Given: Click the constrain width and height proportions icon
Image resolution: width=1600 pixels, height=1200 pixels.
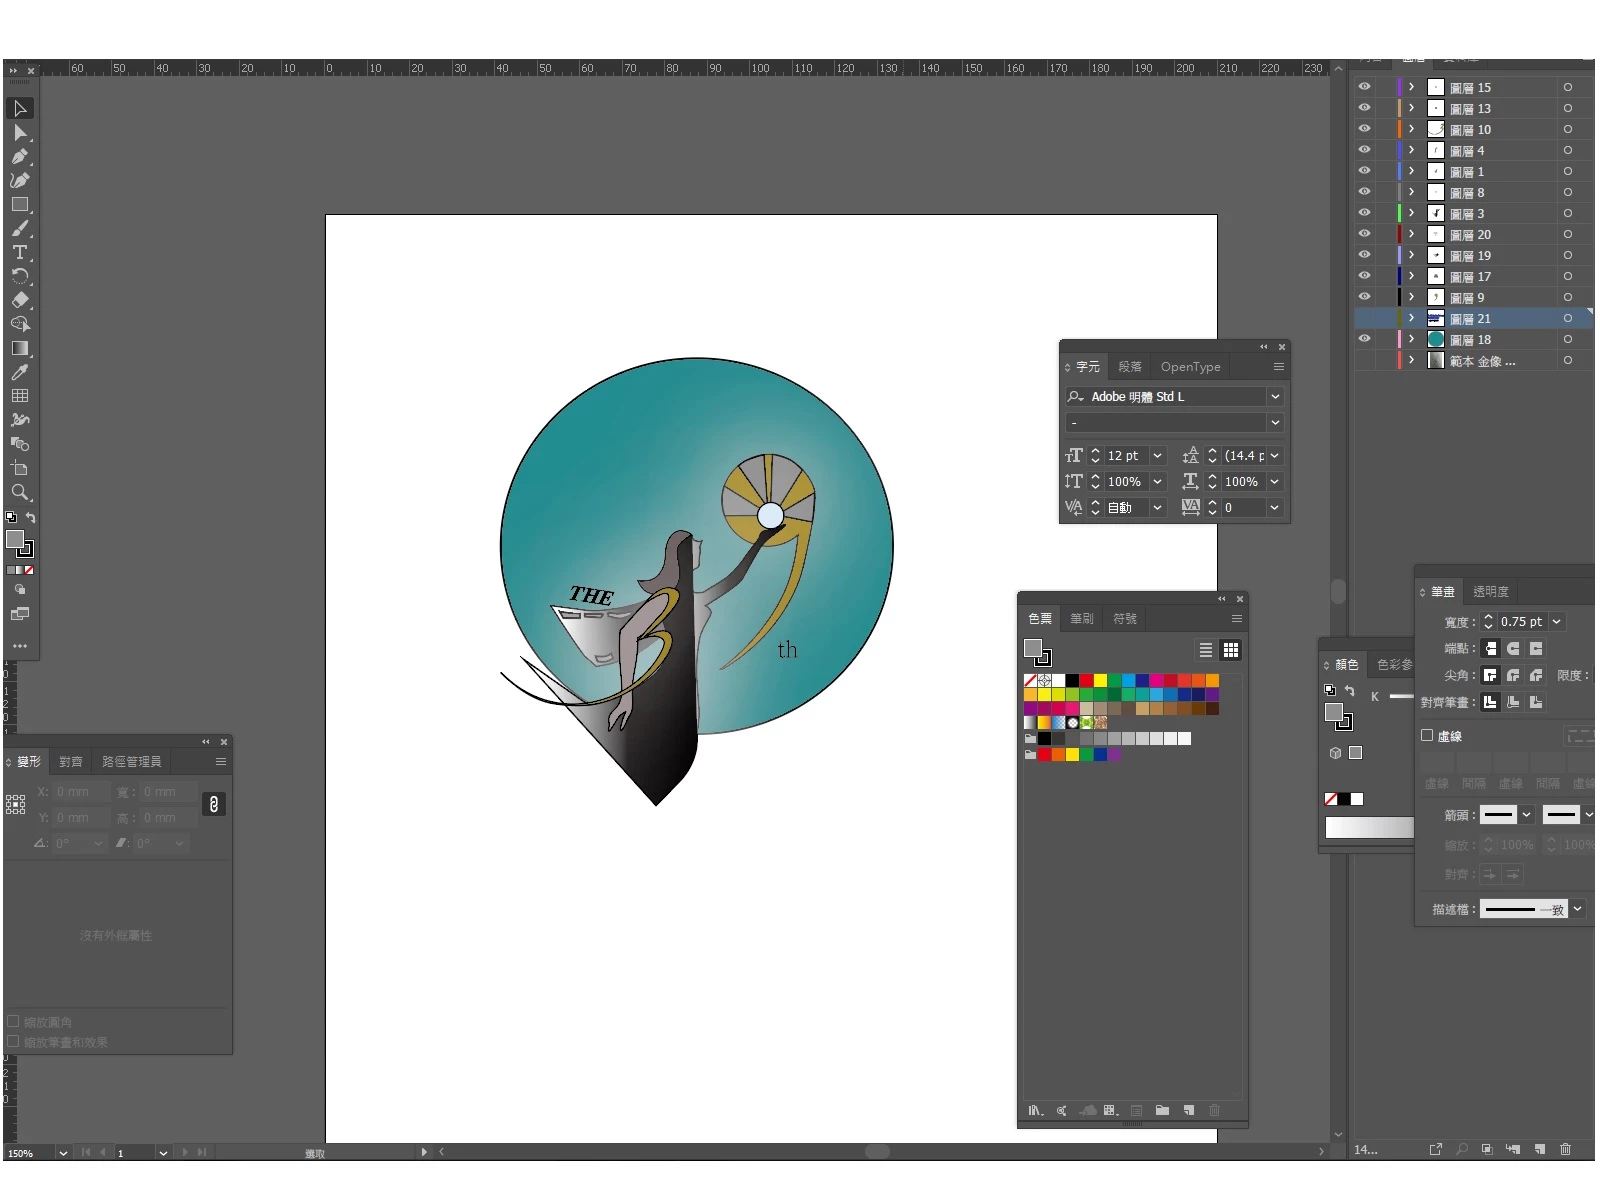Looking at the screenshot, I should (213, 804).
